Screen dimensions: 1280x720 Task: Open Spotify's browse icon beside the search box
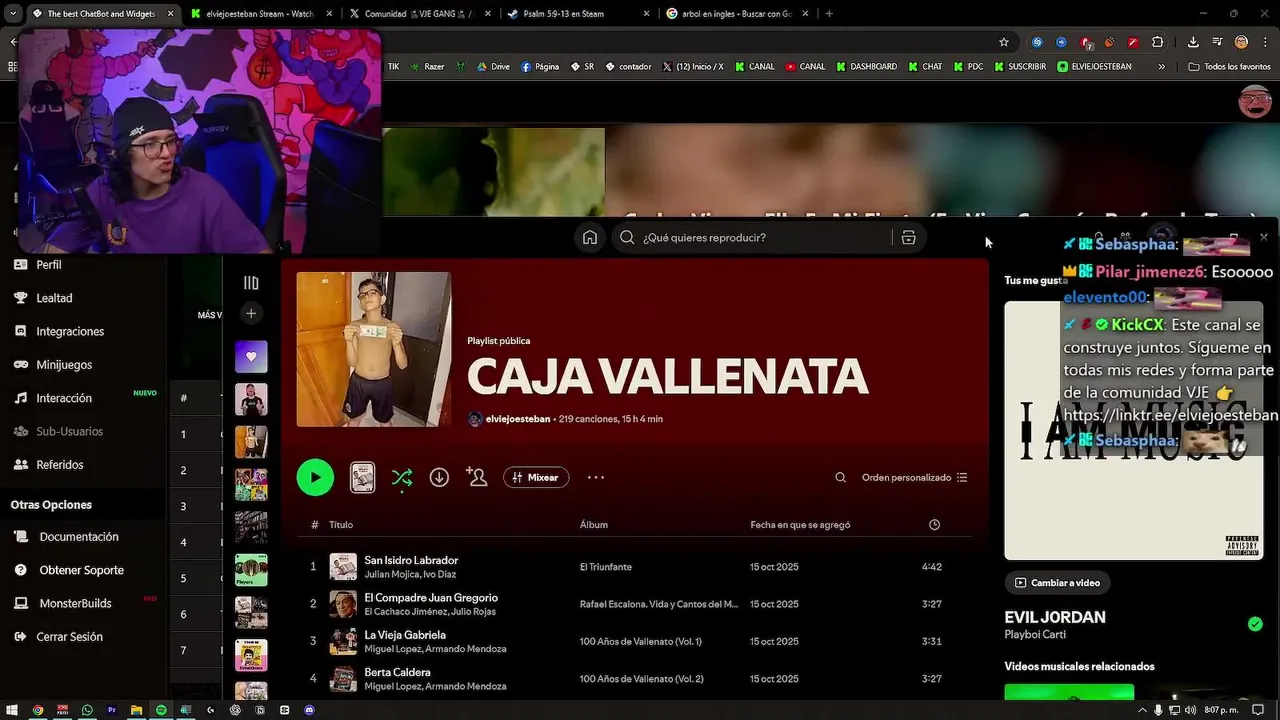908,237
